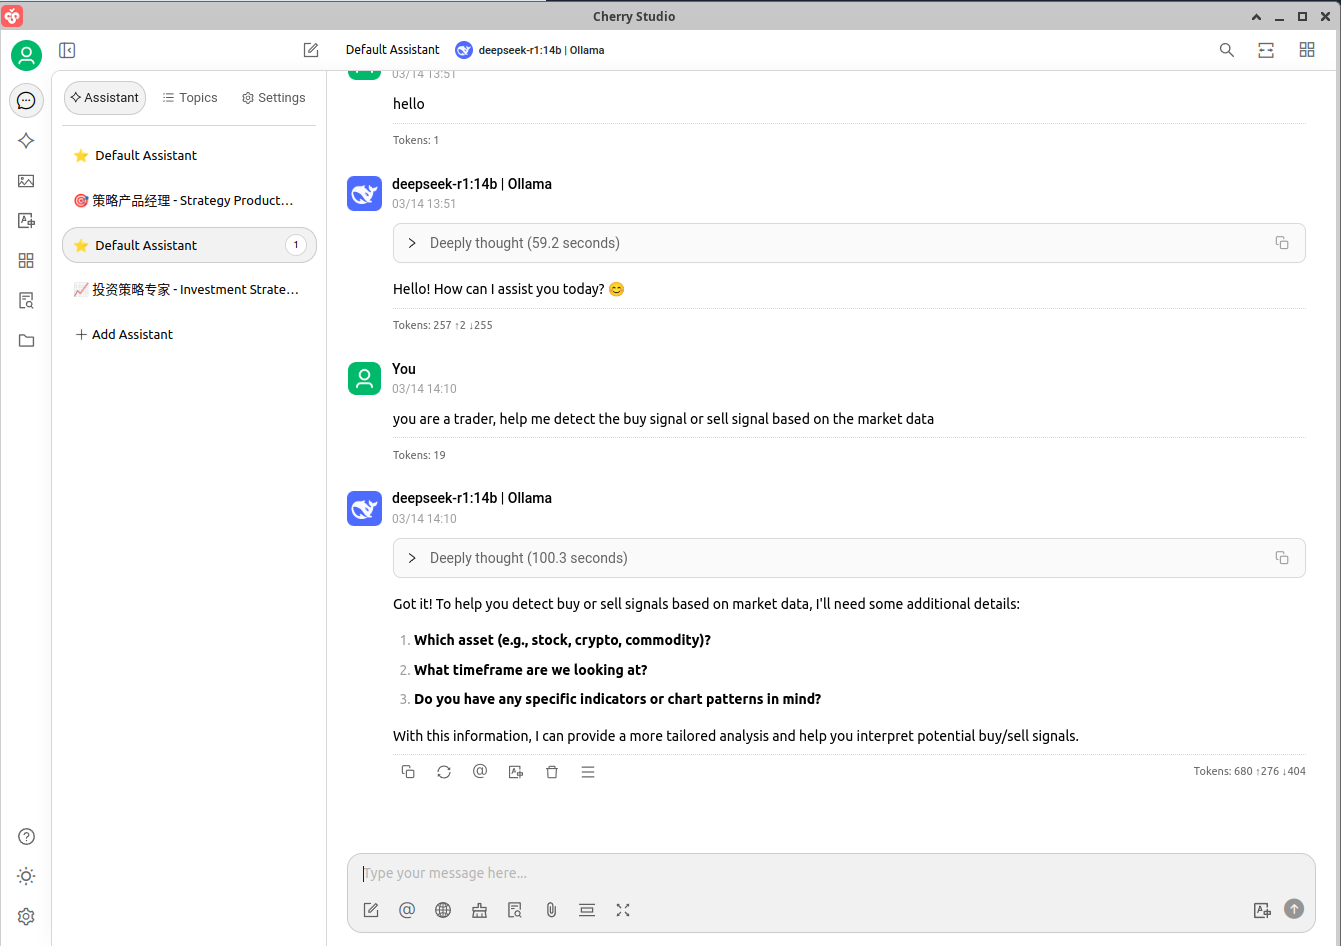The height and width of the screenshot is (946, 1341).
Task: Toggle web search globe in input toolbar
Action: [443, 910]
